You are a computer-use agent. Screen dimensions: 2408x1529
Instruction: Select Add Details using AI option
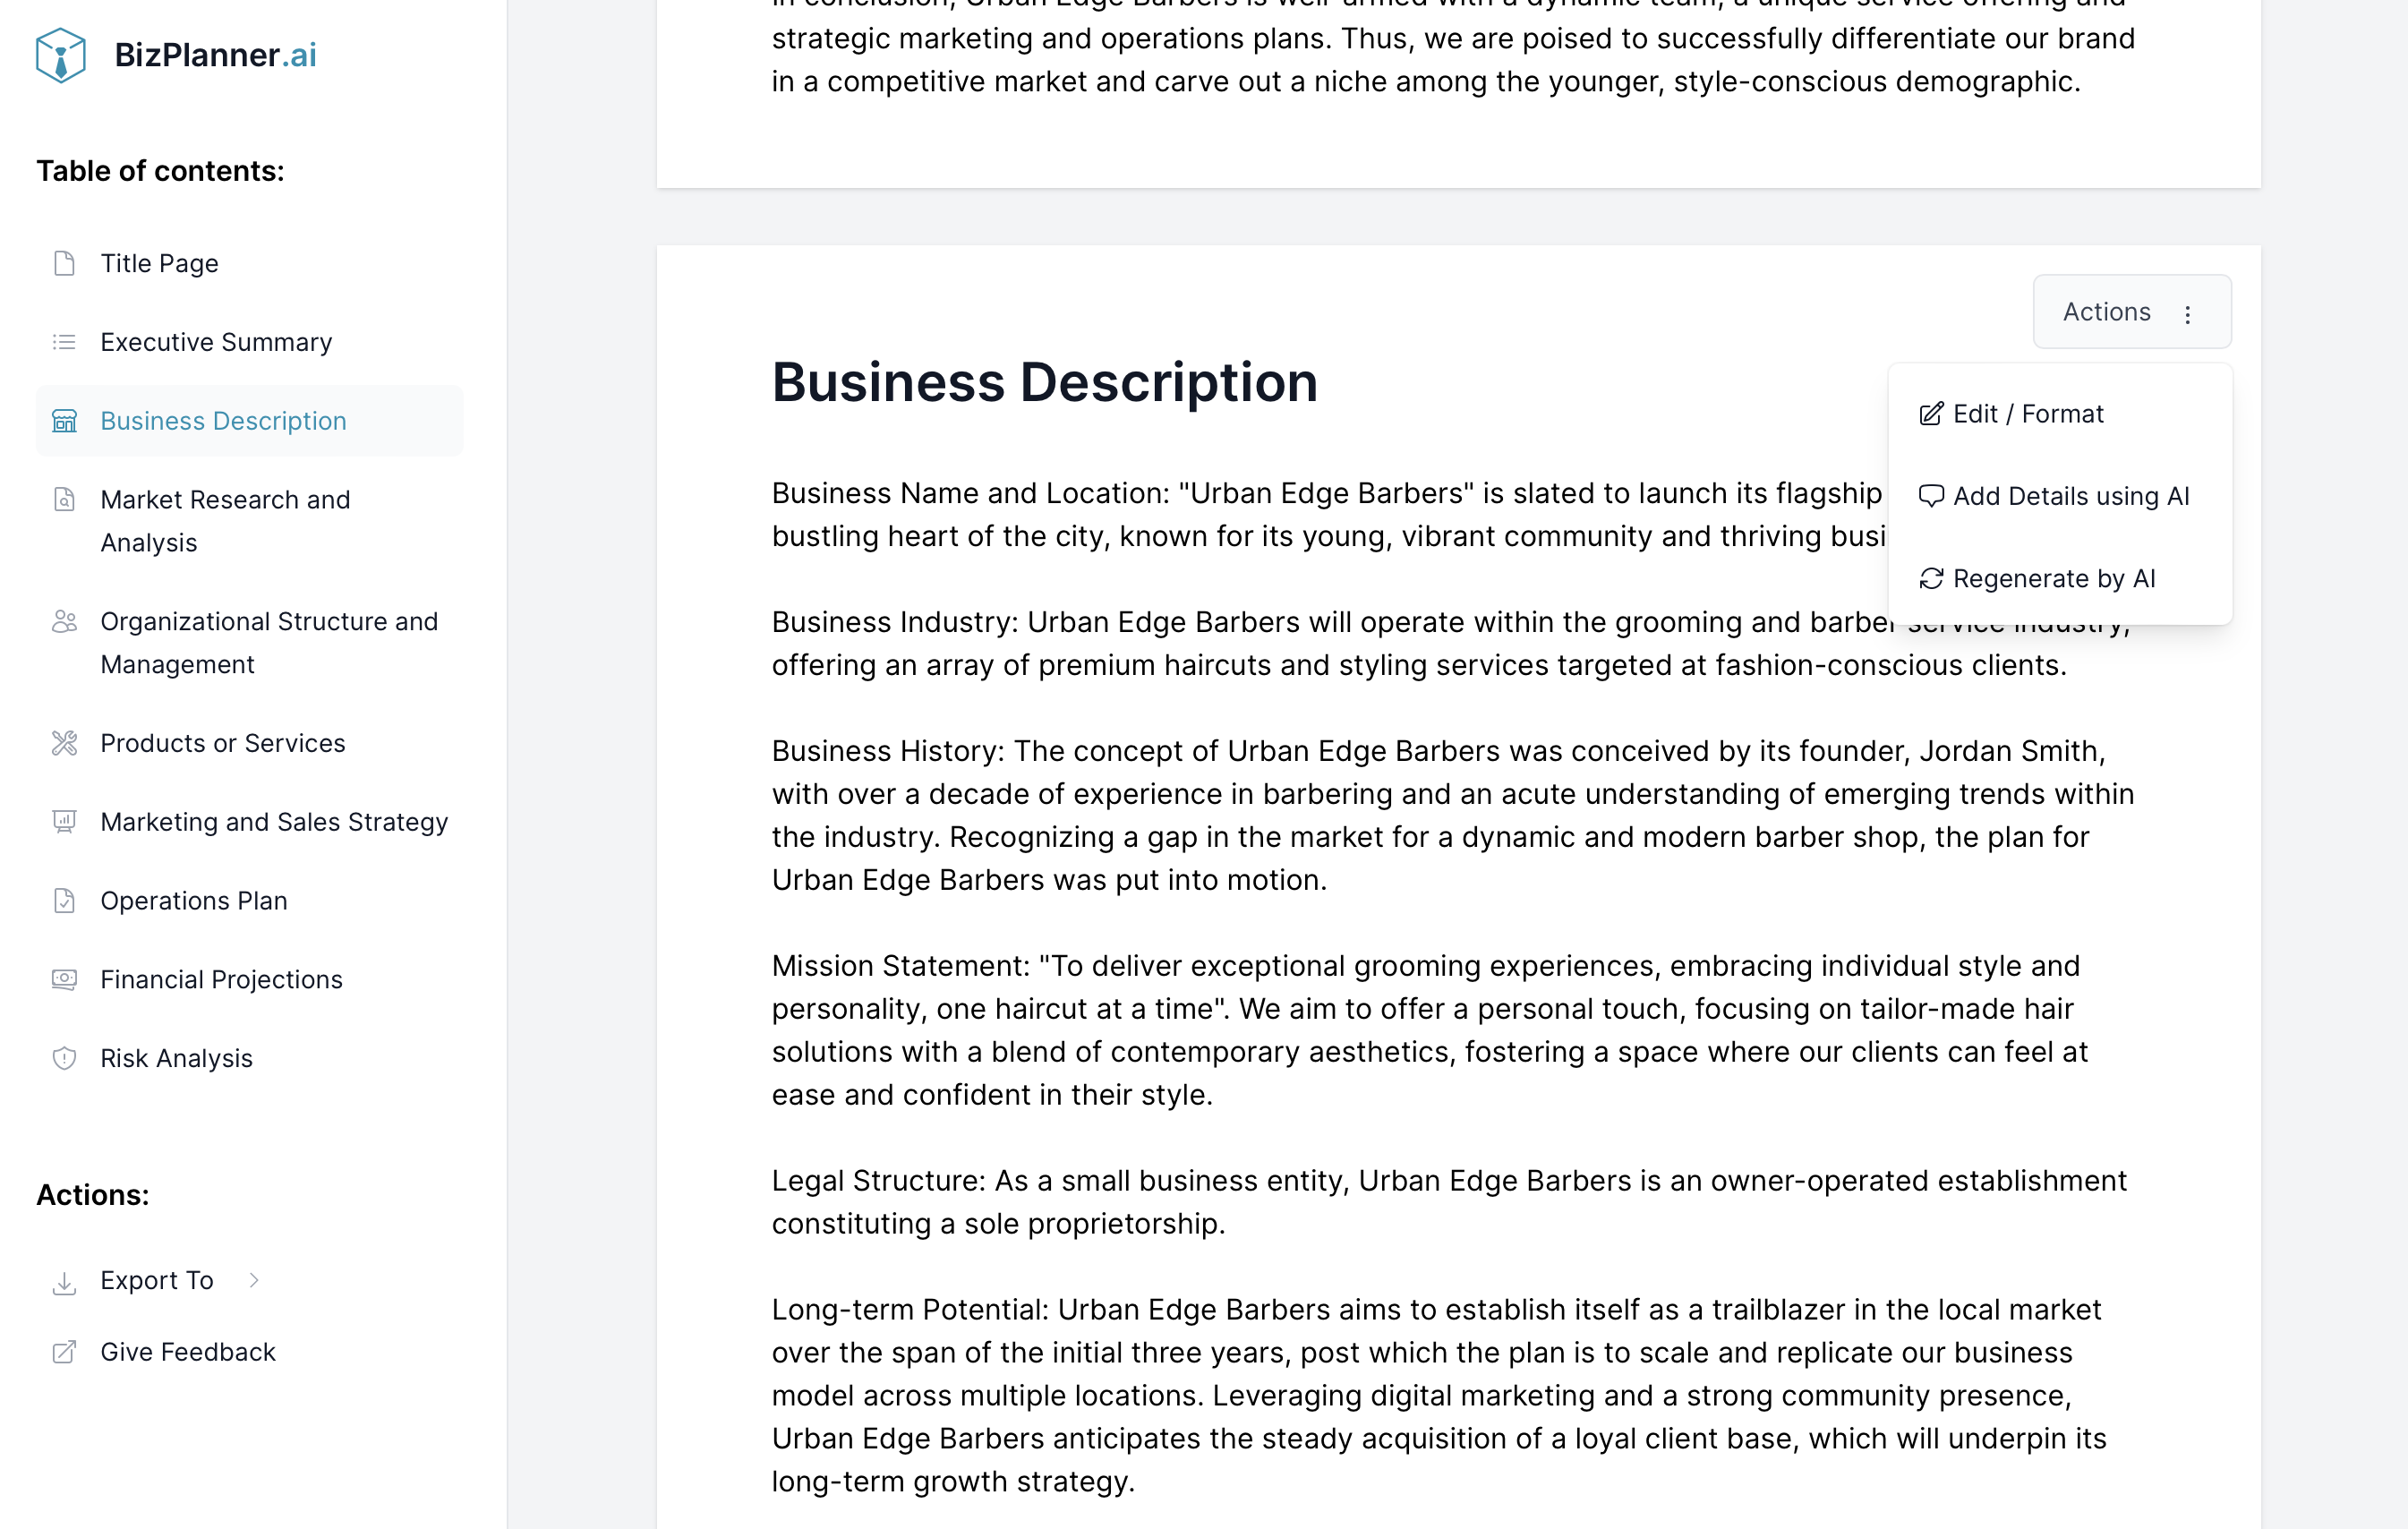click(2071, 495)
